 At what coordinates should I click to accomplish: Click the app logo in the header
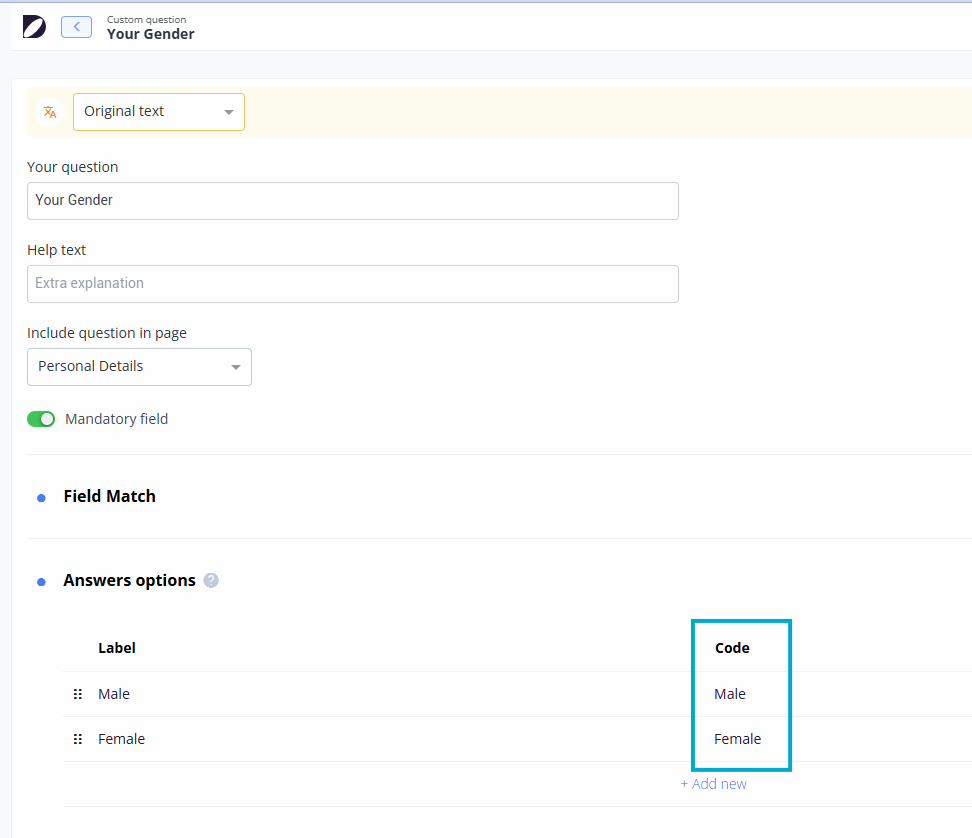click(x=34, y=27)
